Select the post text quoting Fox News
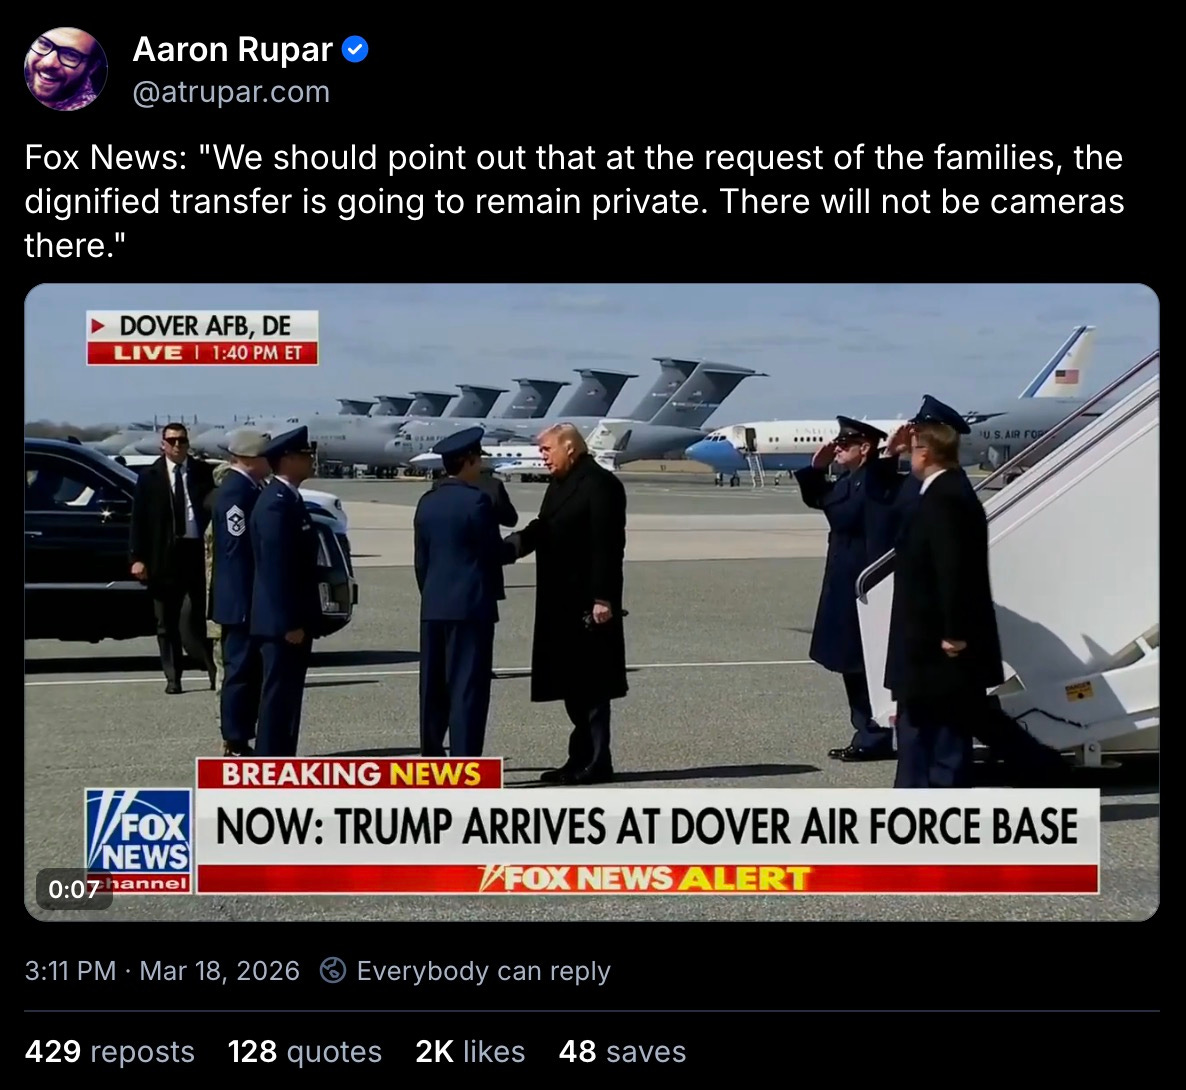 pyautogui.click(x=575, y=201)
